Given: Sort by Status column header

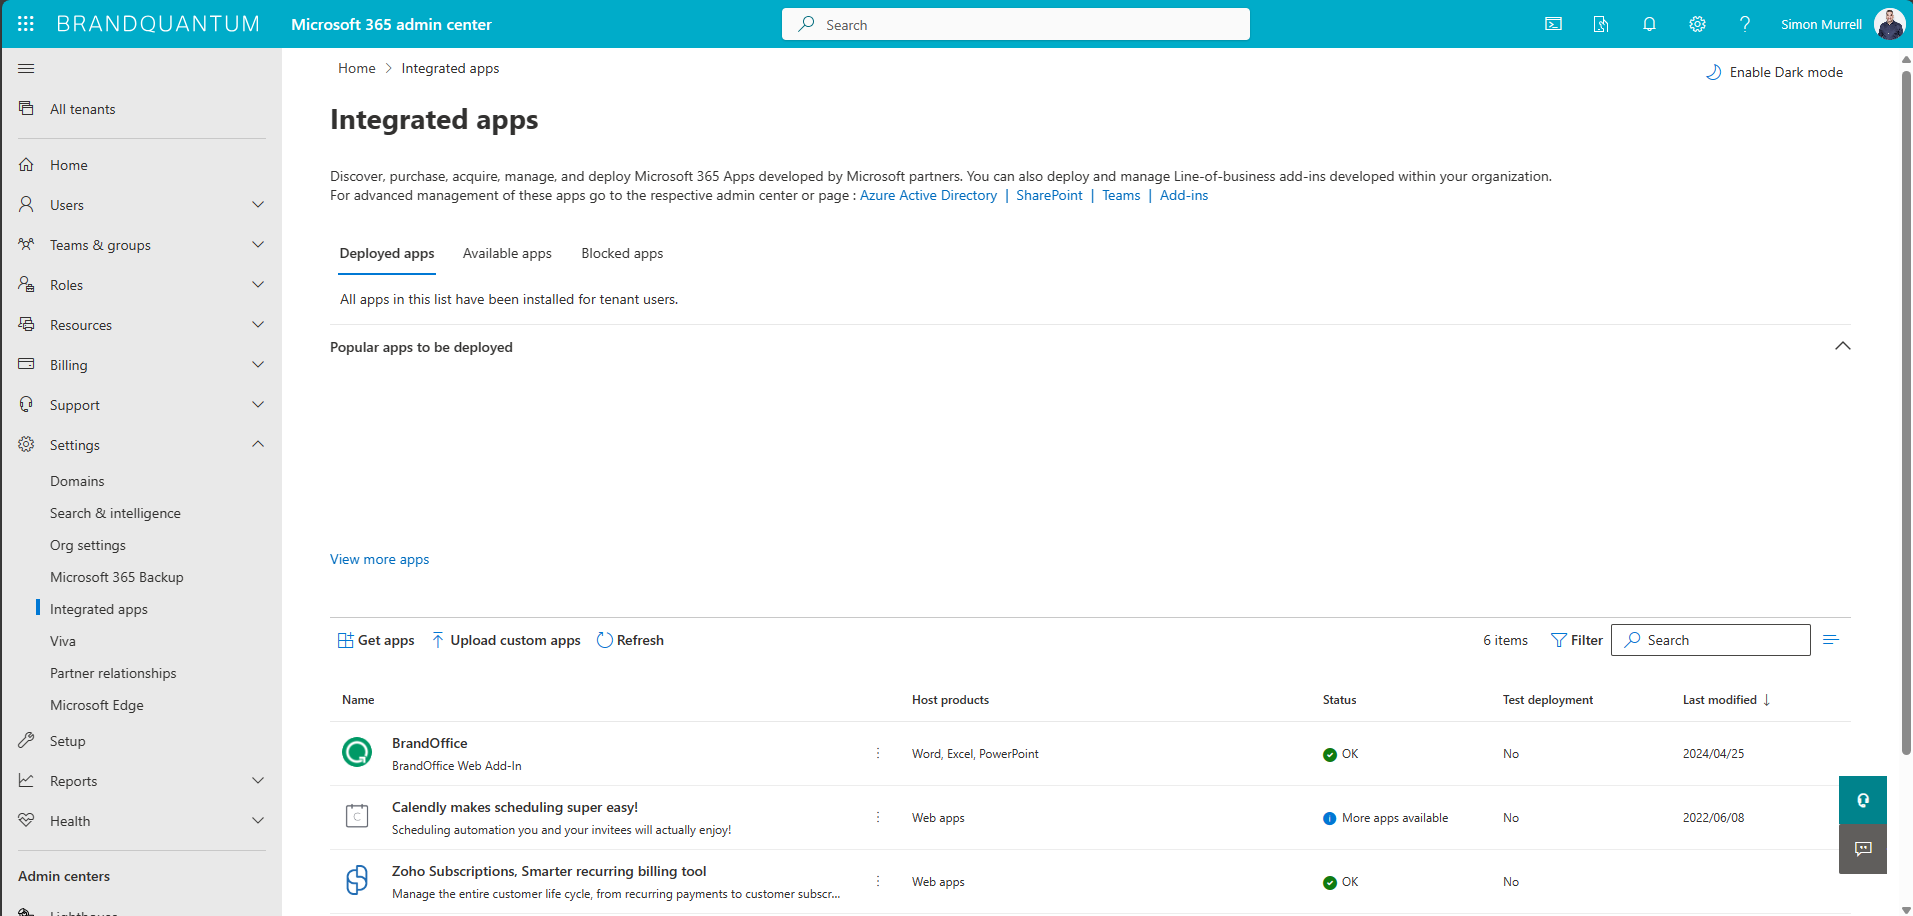Looking at the screenshot, I should pyautogui.click(x=1340, y=700).
